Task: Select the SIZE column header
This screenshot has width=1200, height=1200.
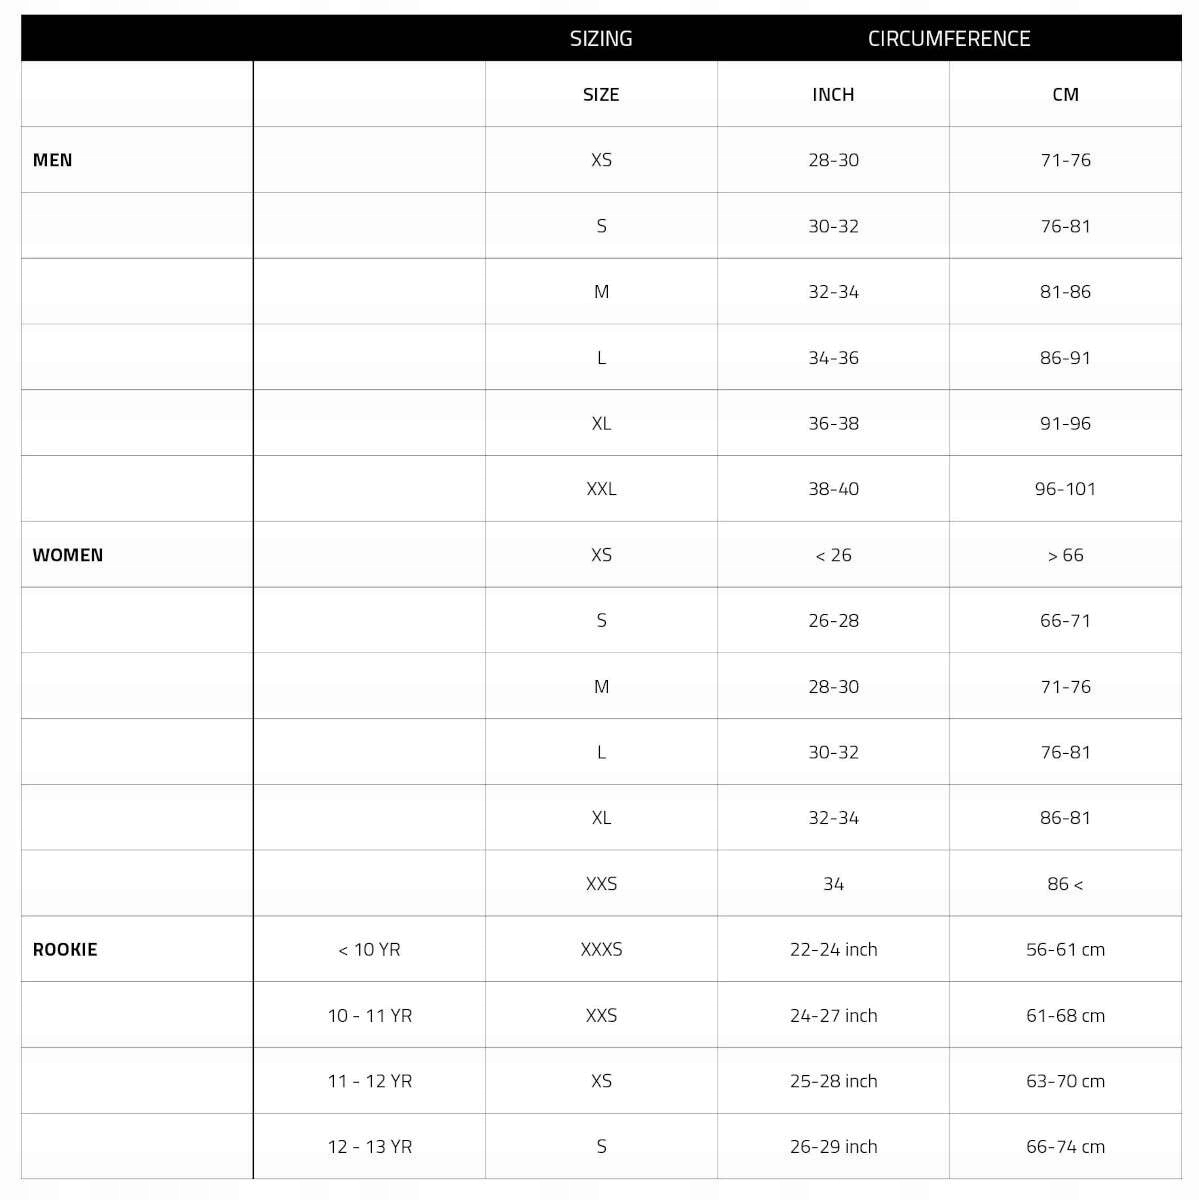Action: pos(601,95)
